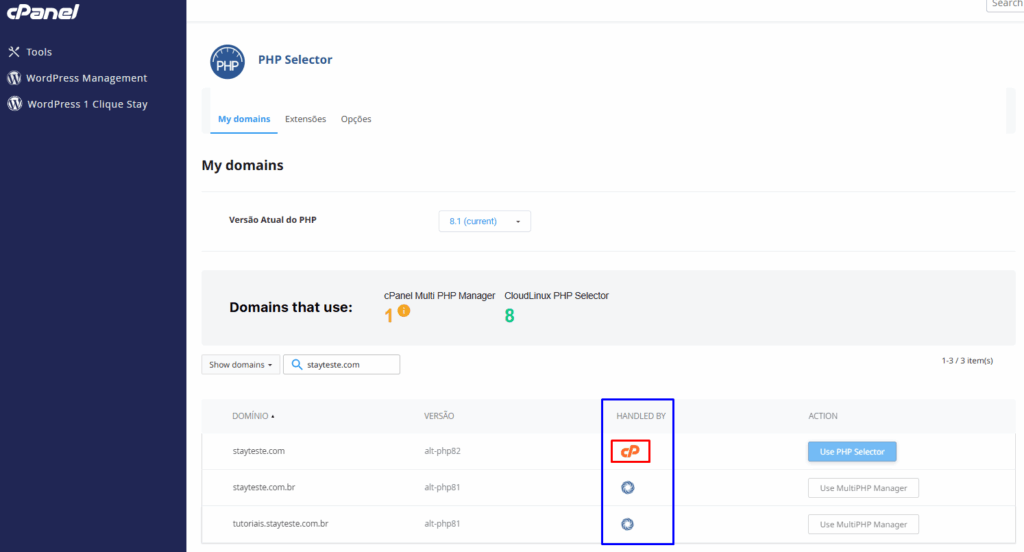Click the stayteste.com domain filter field
The image size is (1024, 552).
point(350,365)
